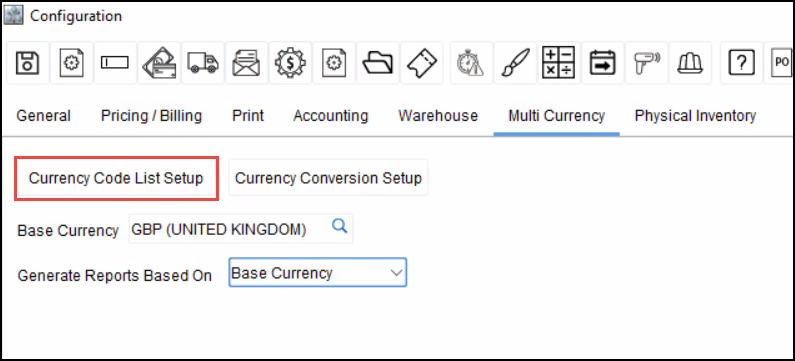Open the Pricing / Billing tab
The height and width of the screenshot is (361, 795).
152,116
